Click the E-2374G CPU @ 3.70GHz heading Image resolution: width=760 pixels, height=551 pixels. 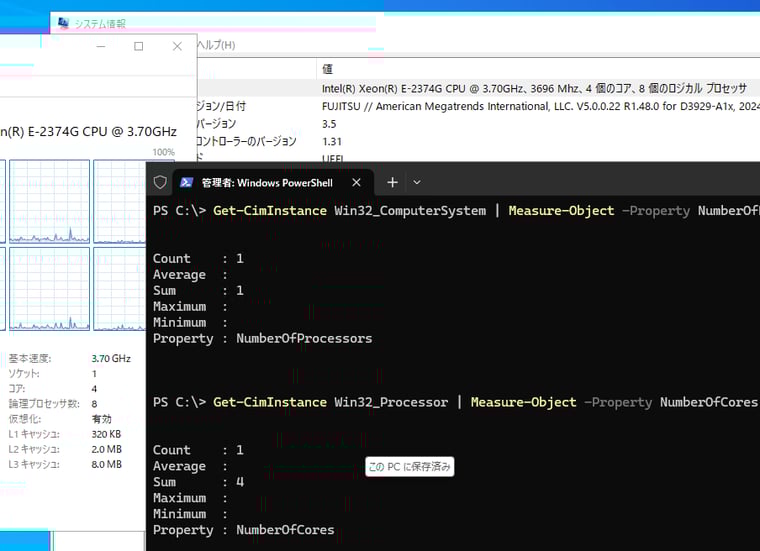click(x=88, y=132)
